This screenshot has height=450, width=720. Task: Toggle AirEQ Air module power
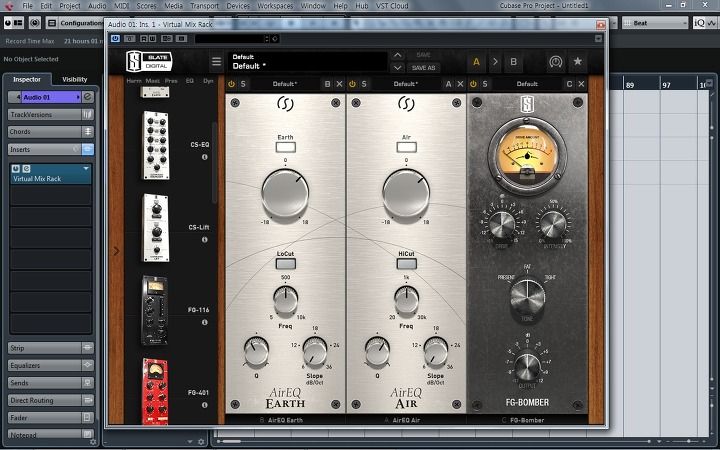(353, 84)
